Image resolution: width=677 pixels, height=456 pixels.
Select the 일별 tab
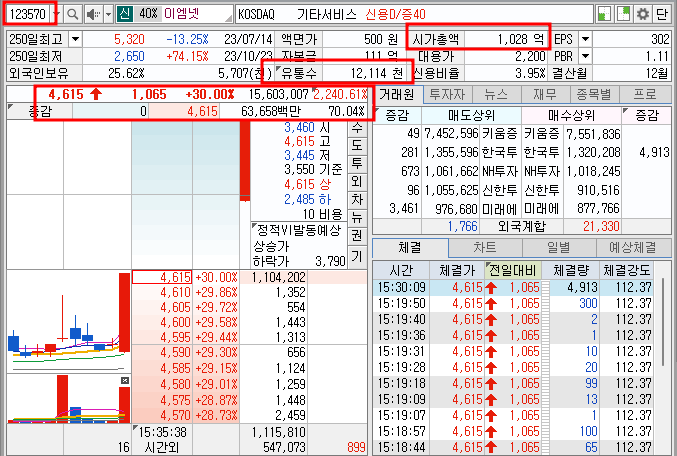[559, 247]
